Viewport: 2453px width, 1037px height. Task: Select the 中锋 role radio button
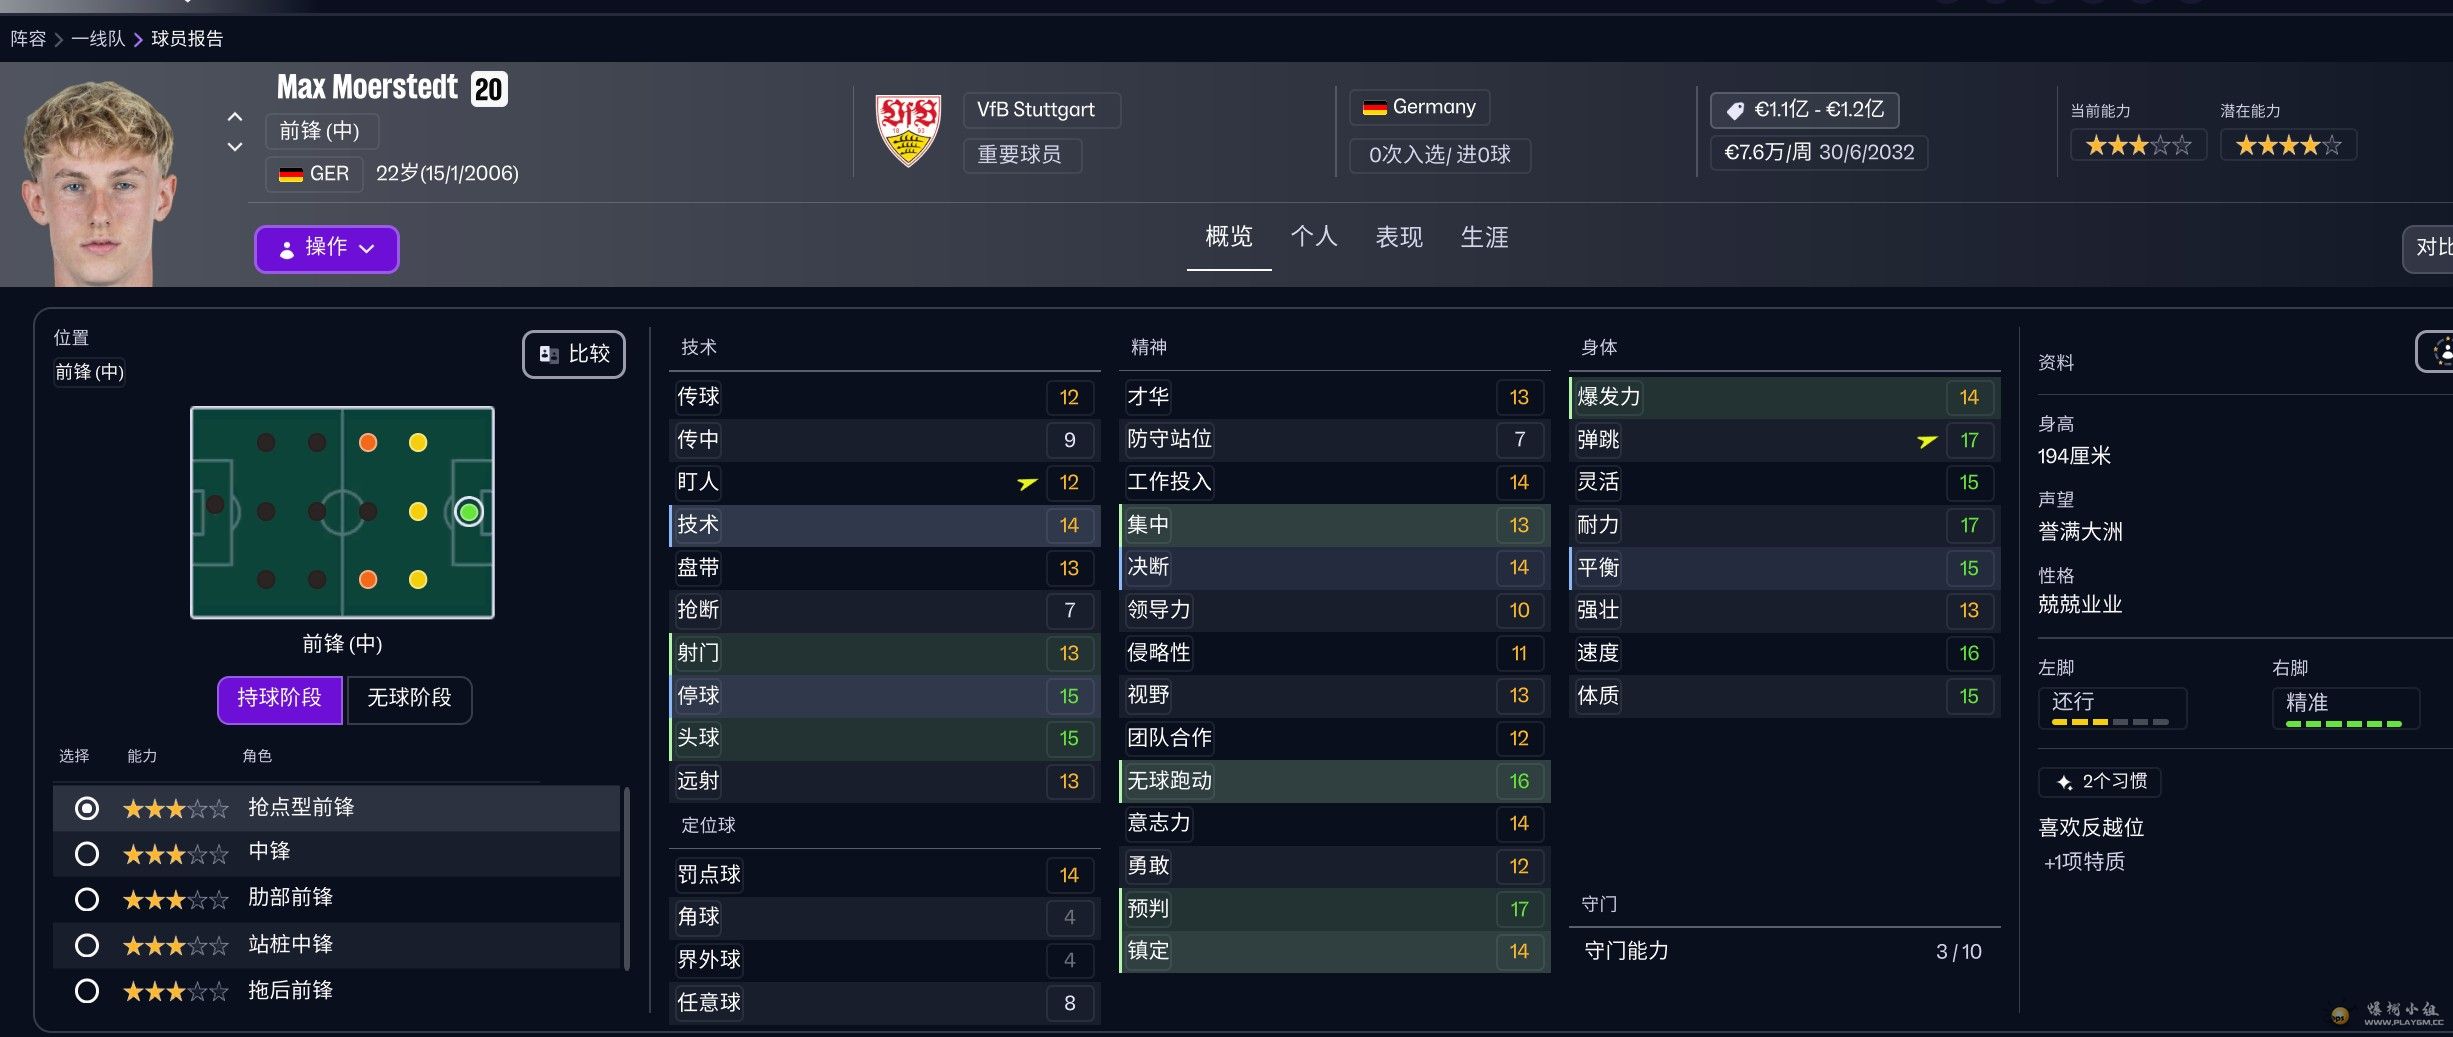point(87,853)
